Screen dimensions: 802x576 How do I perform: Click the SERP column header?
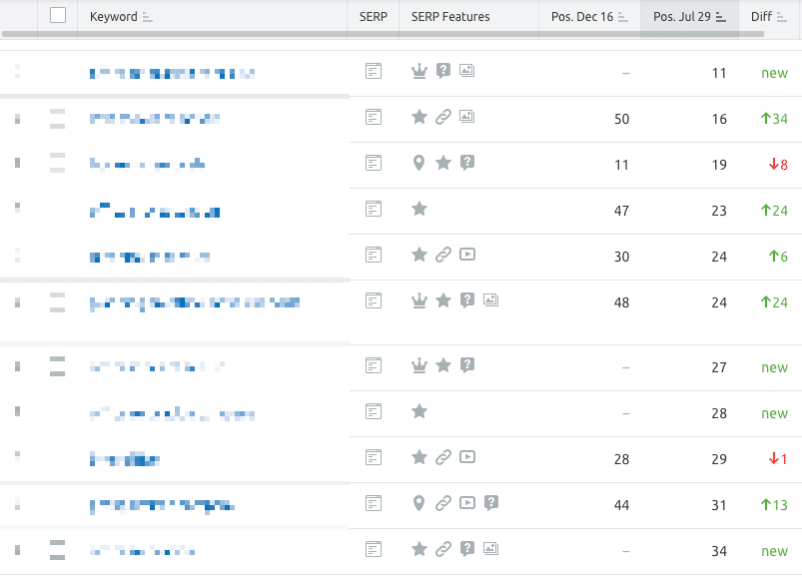[373, 17]
